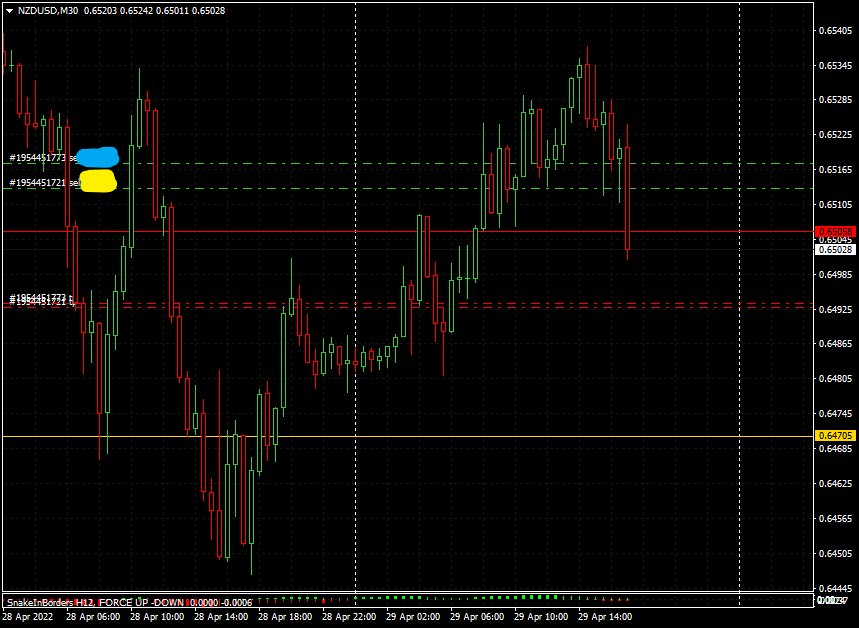Select the sell order label #1954451721
The width and height of the screenshot is (859, 628).
(x=45, y=182)
